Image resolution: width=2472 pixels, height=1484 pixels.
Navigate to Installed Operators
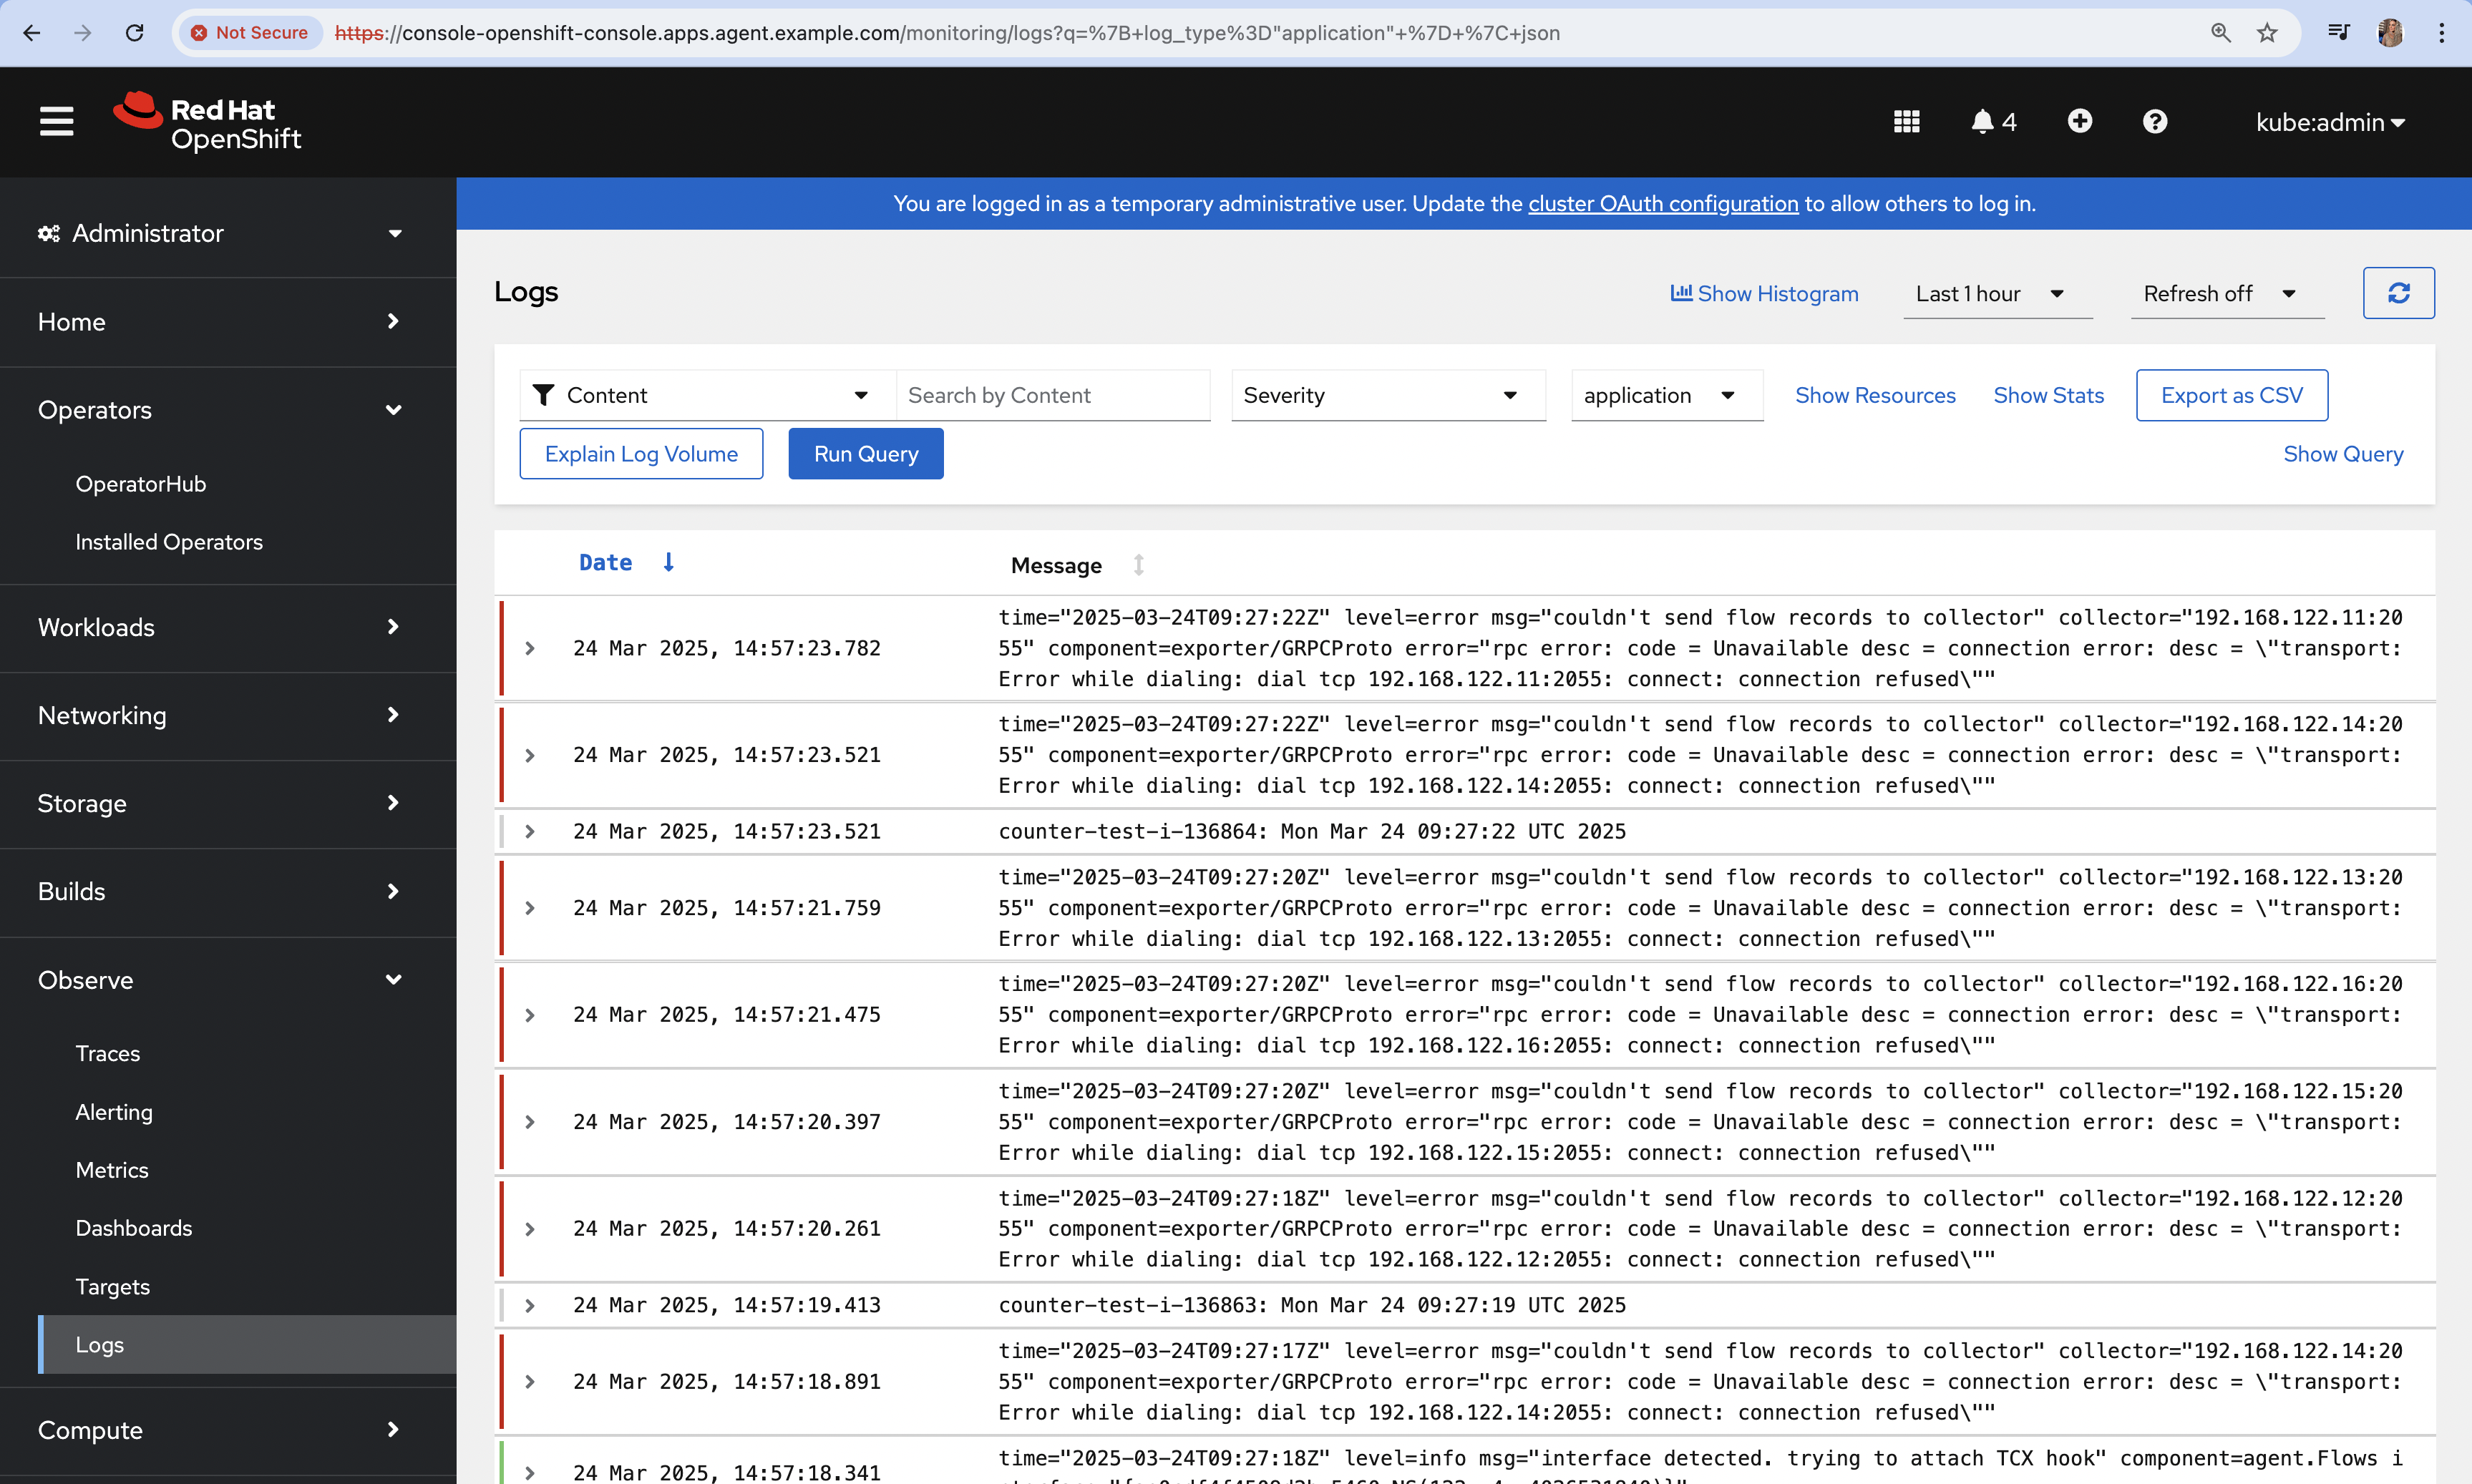[x=169, y=541]
